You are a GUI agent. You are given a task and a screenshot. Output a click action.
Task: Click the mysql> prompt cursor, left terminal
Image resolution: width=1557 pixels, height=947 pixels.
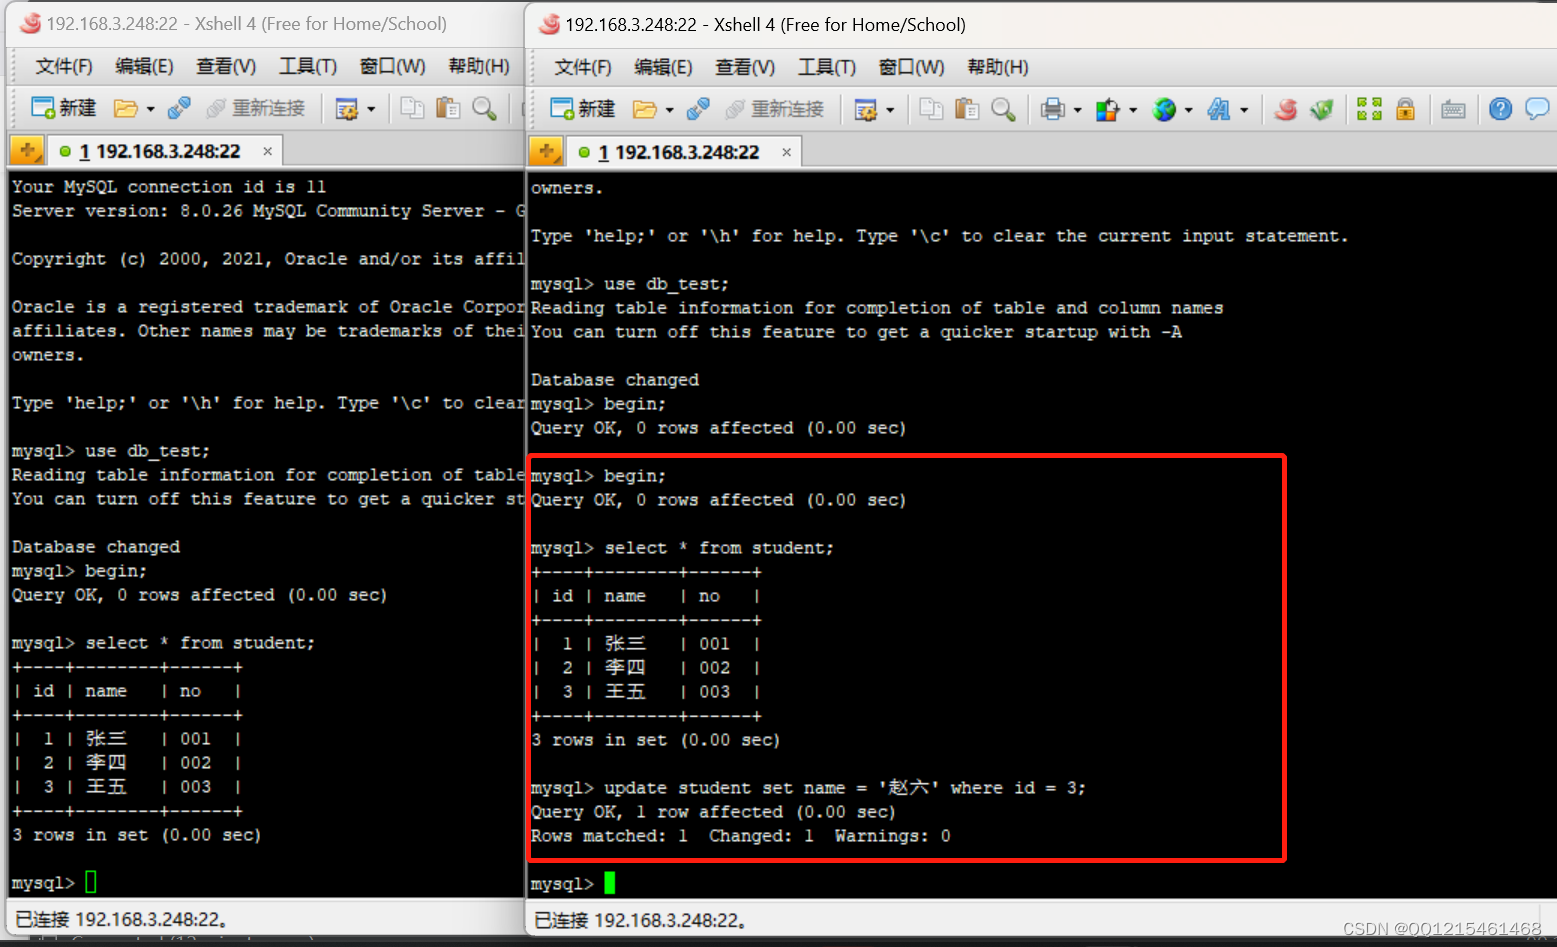[91, 882]
